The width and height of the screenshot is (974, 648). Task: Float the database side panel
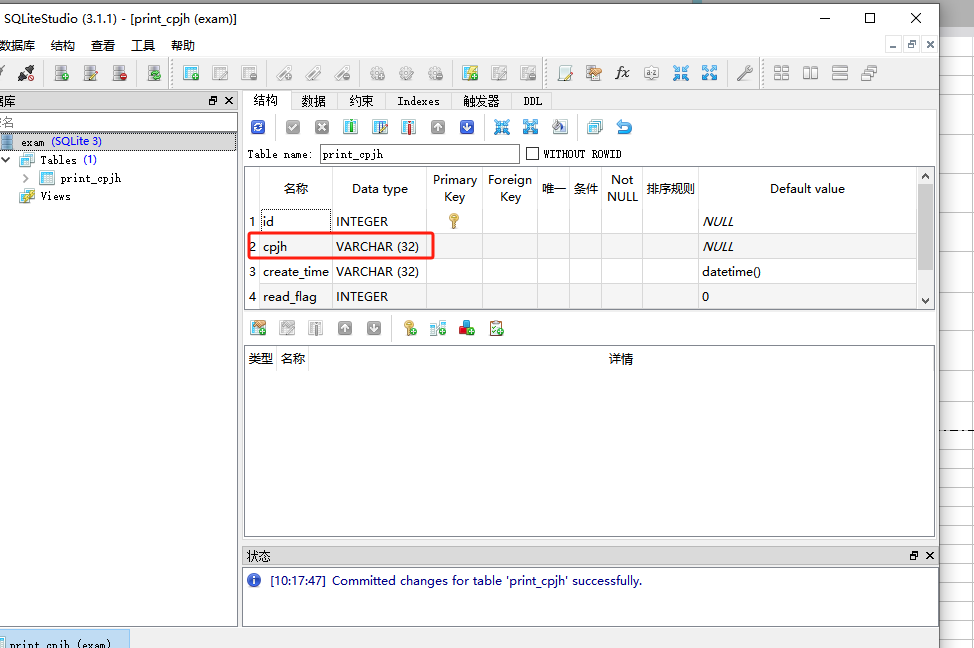[213, 101]
